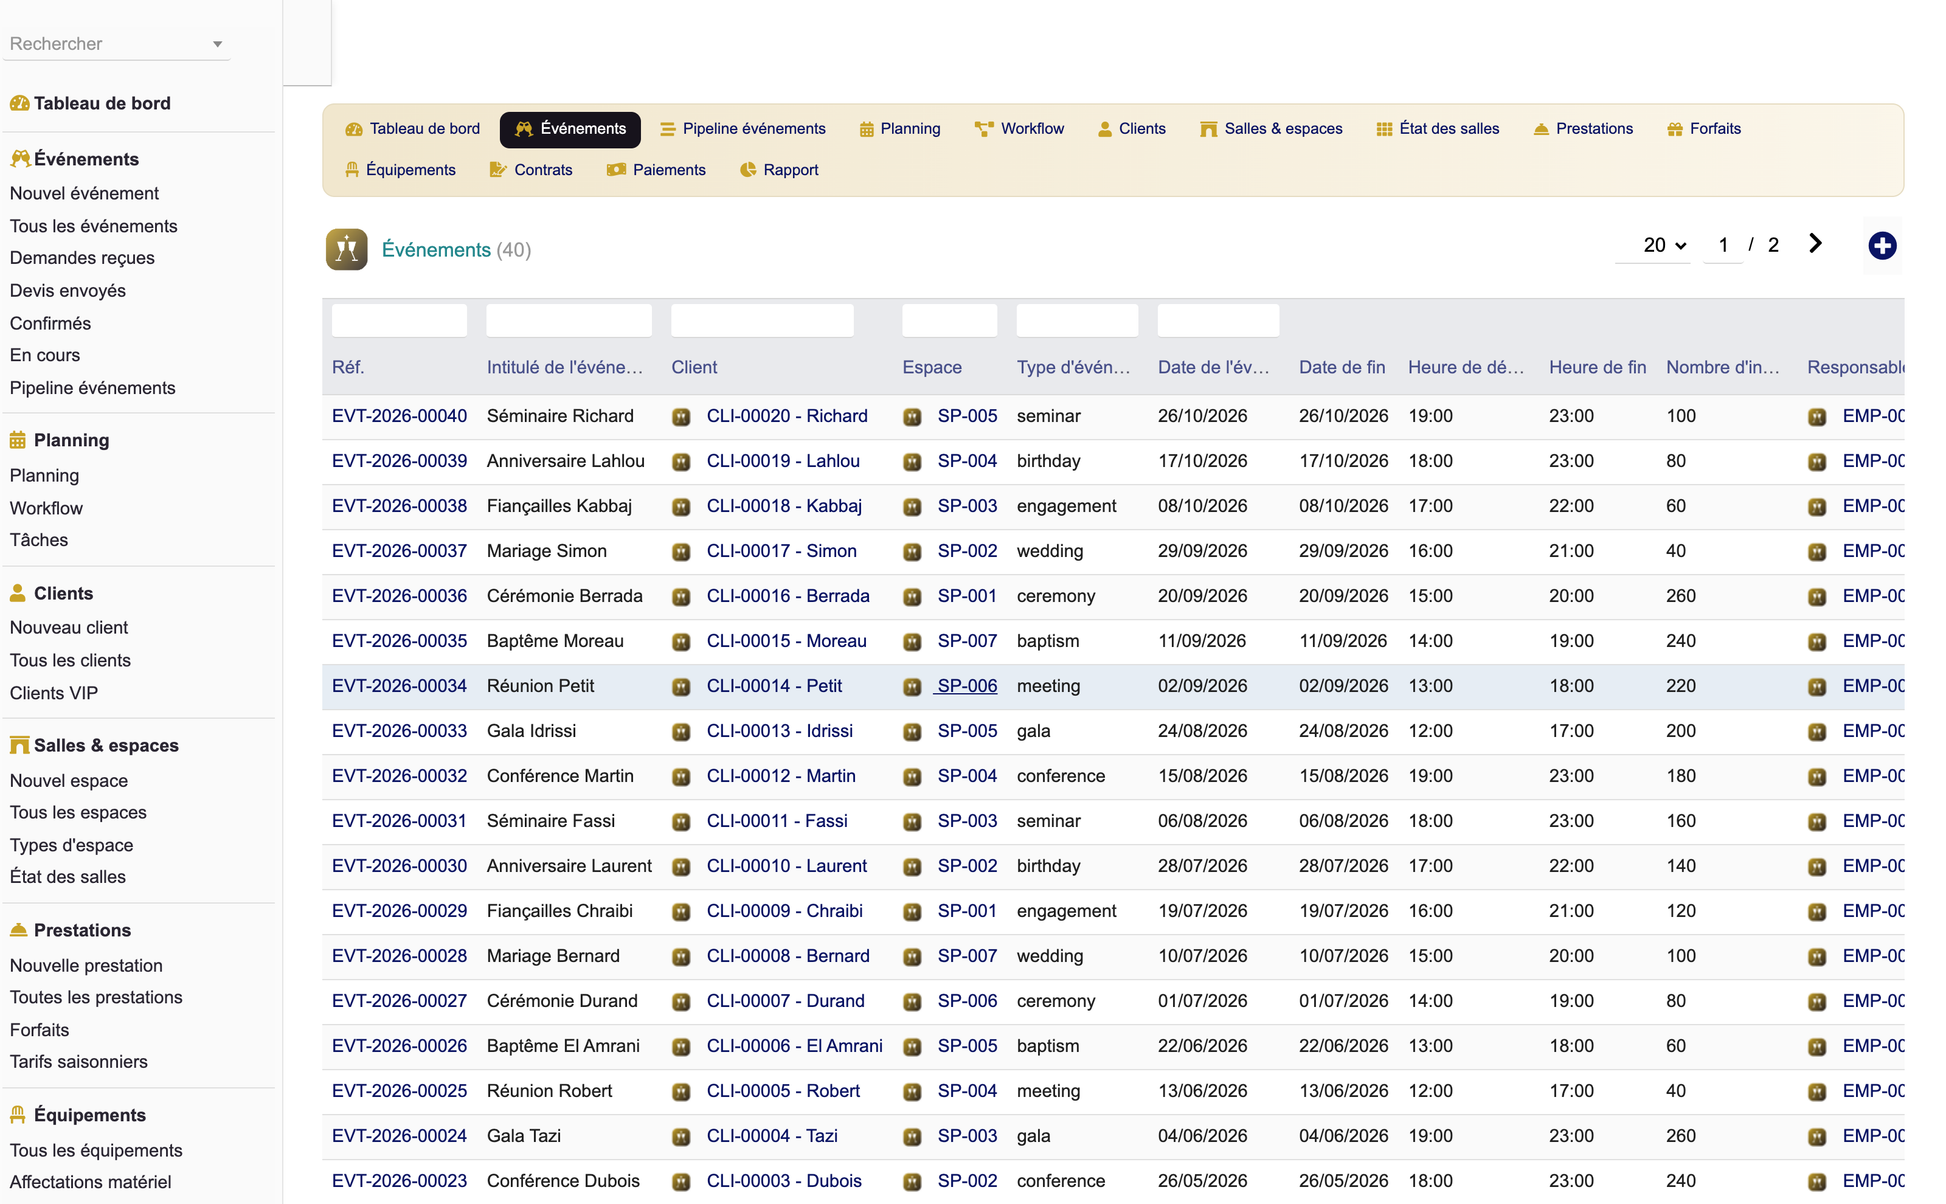Click the Intitulé de l'événement filter field
The image size is (1946, 1204).
point(569,320)
